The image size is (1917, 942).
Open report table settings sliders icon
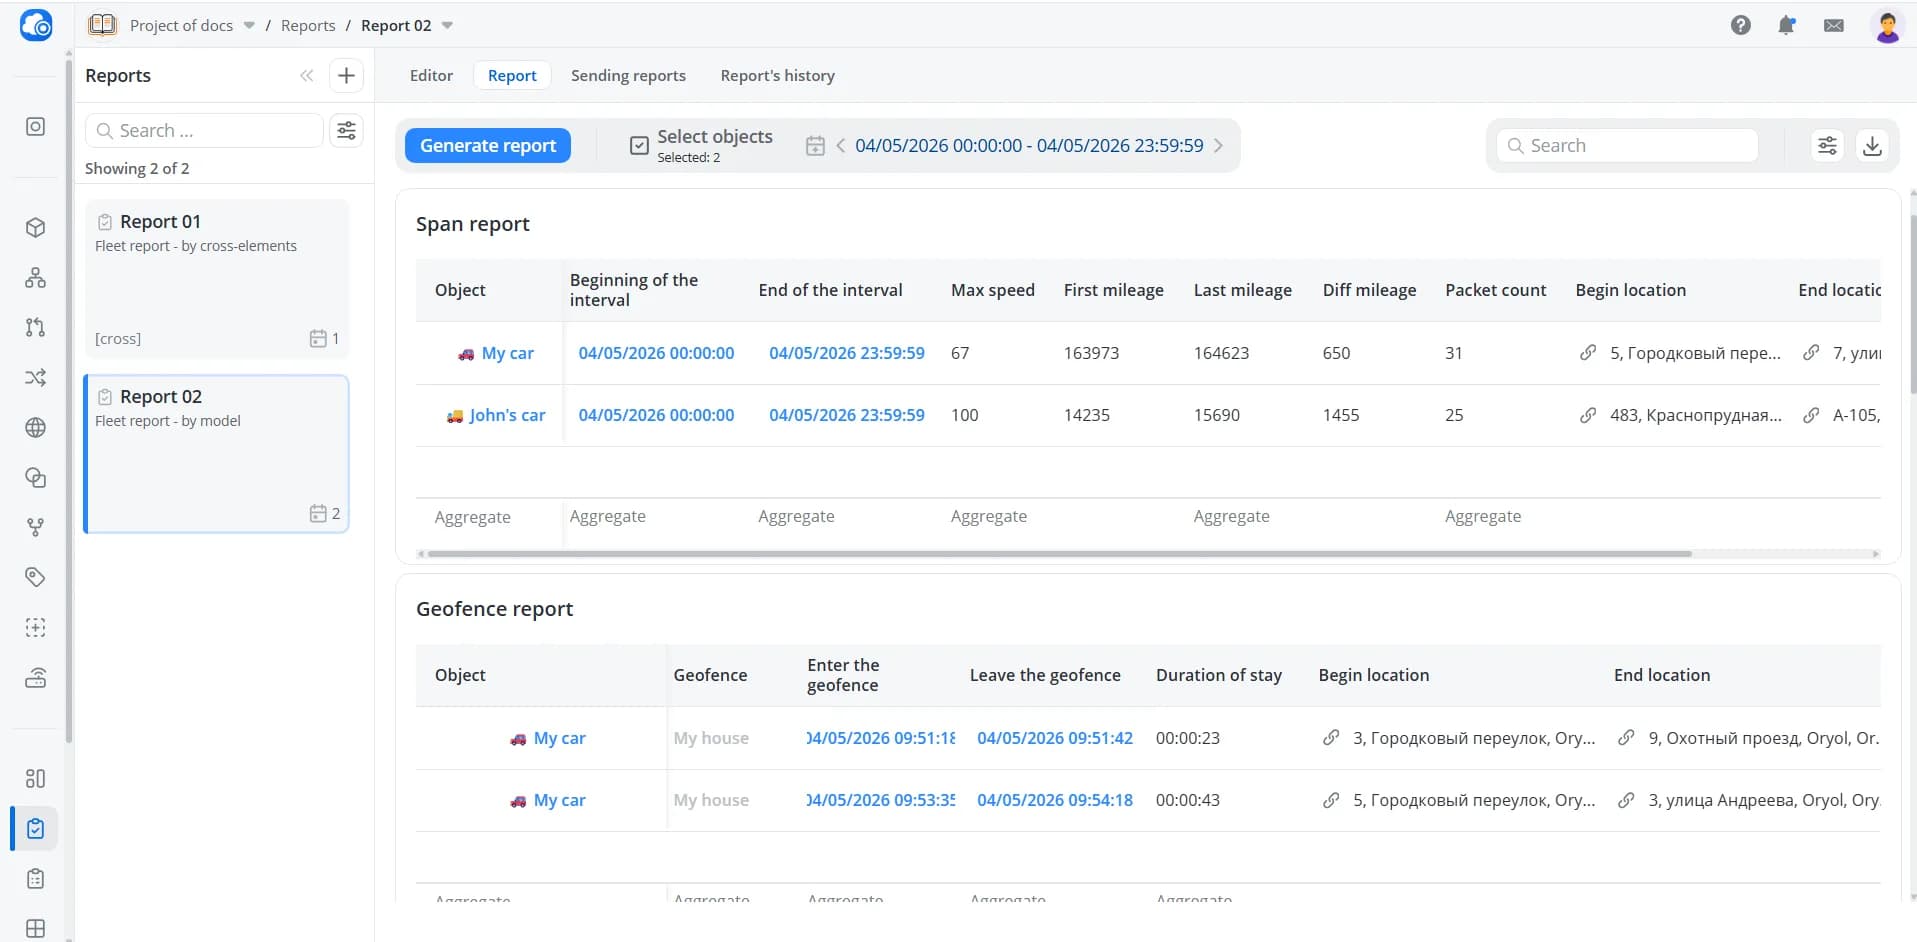[x=1827, y=145]
